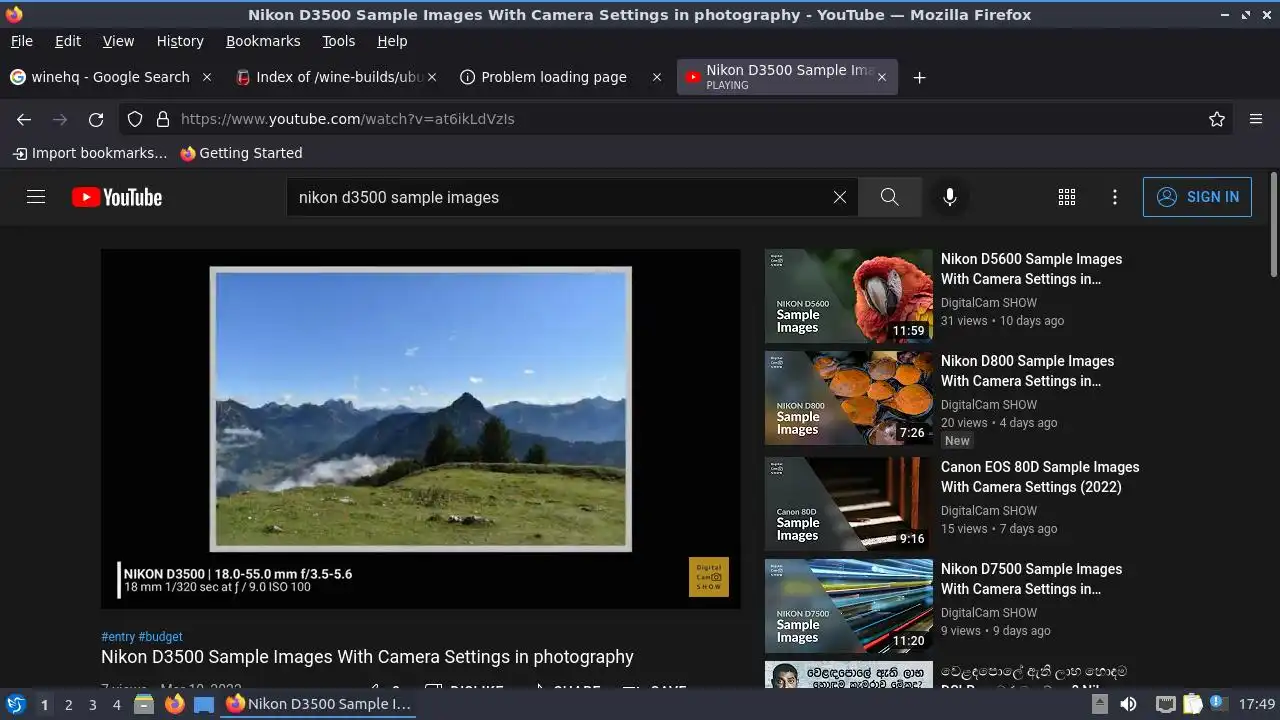The height and width of the screenshot is (720, 1280).
Task: Go to YouTube home via the logo
Action: (117, 197)
